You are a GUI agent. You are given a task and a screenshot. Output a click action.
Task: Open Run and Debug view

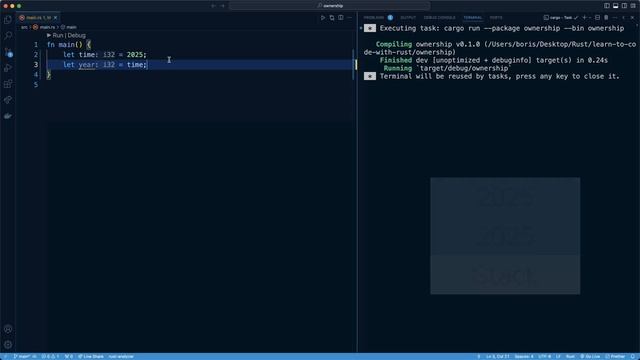(x=8, y=68)
